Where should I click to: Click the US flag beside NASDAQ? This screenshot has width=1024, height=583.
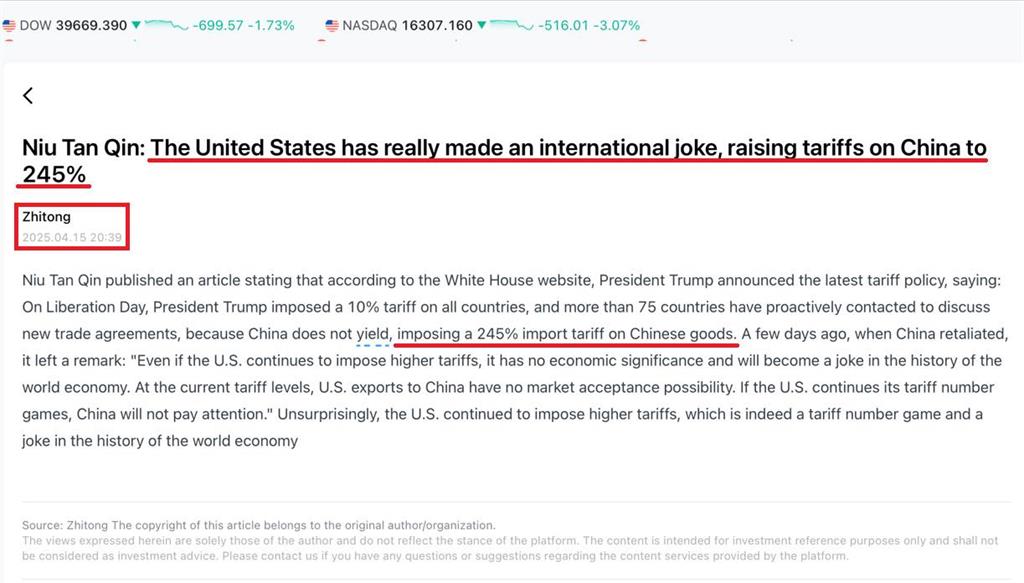[332, 25]
